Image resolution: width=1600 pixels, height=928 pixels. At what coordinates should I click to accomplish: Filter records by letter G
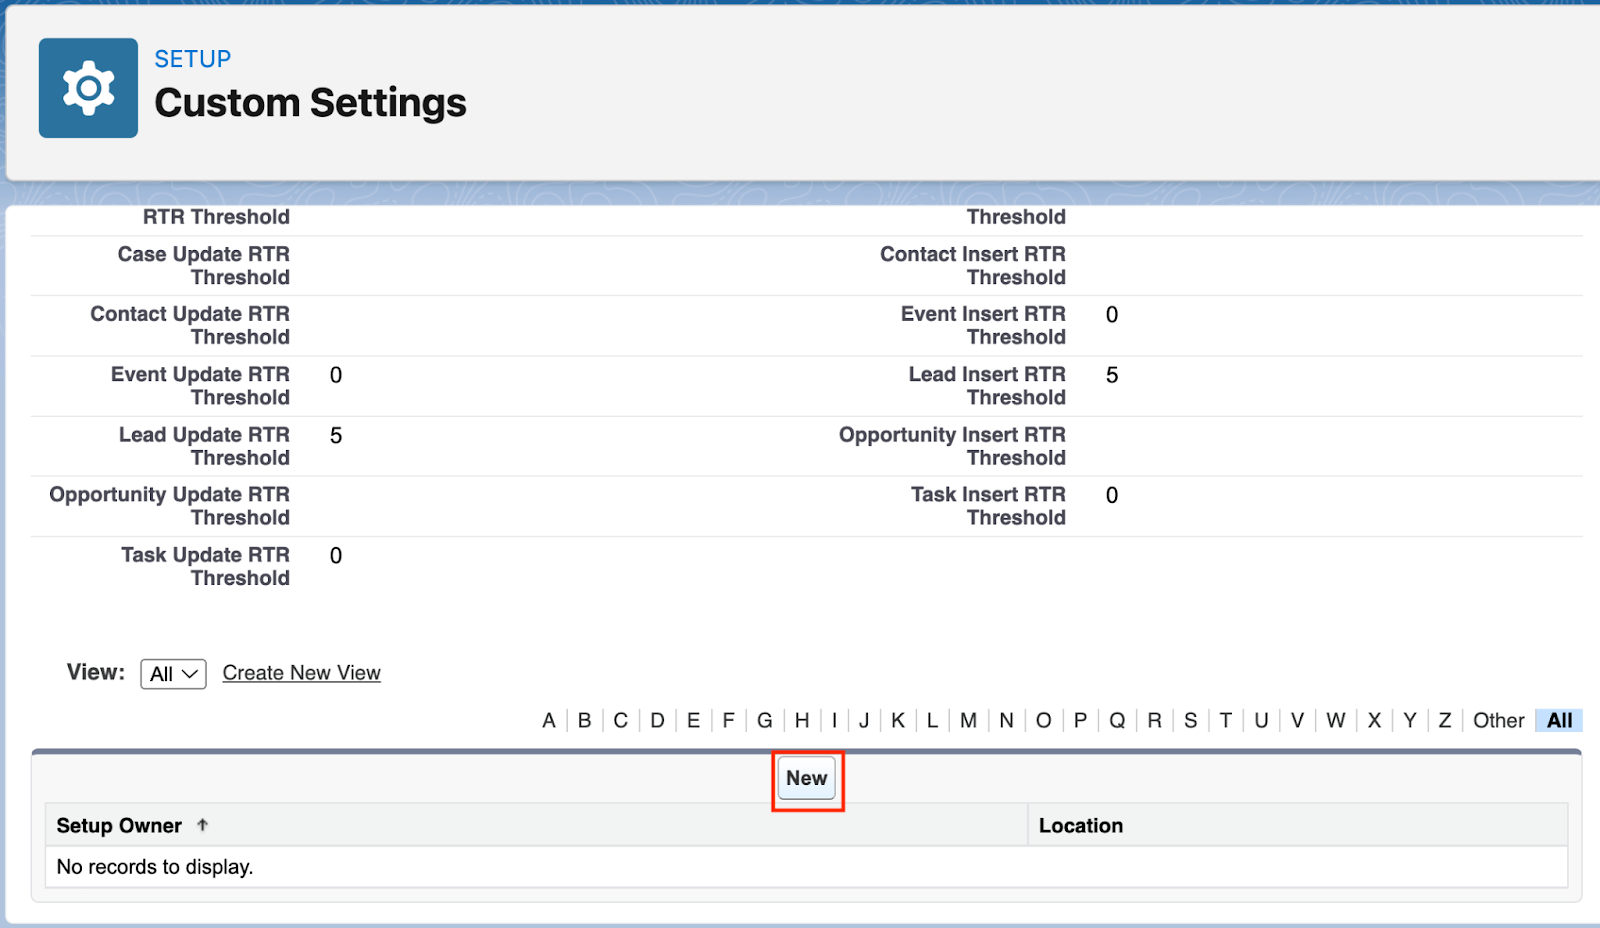pyautogui.click(x=765, y=720)
